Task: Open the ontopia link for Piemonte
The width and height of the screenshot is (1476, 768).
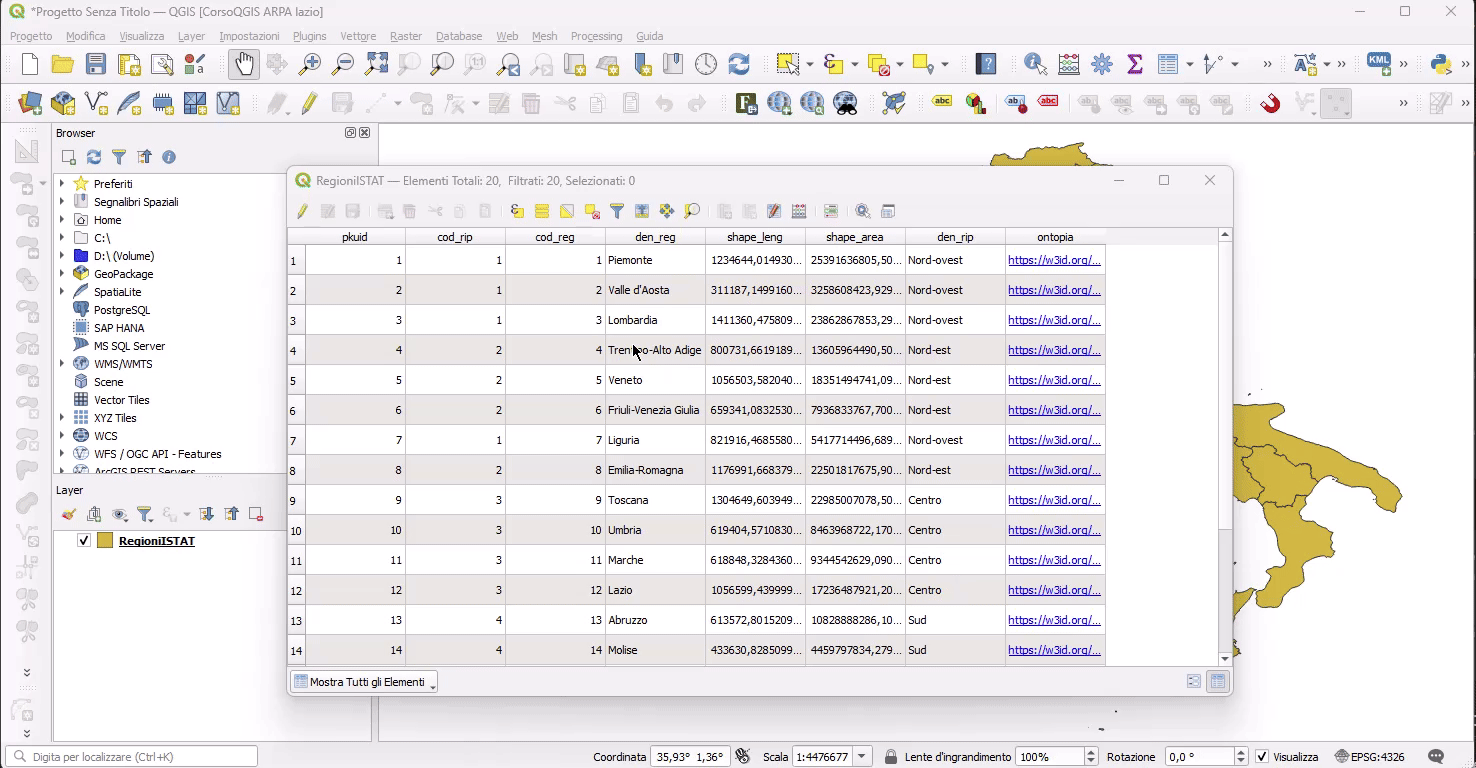Action: pos(1054,260)
